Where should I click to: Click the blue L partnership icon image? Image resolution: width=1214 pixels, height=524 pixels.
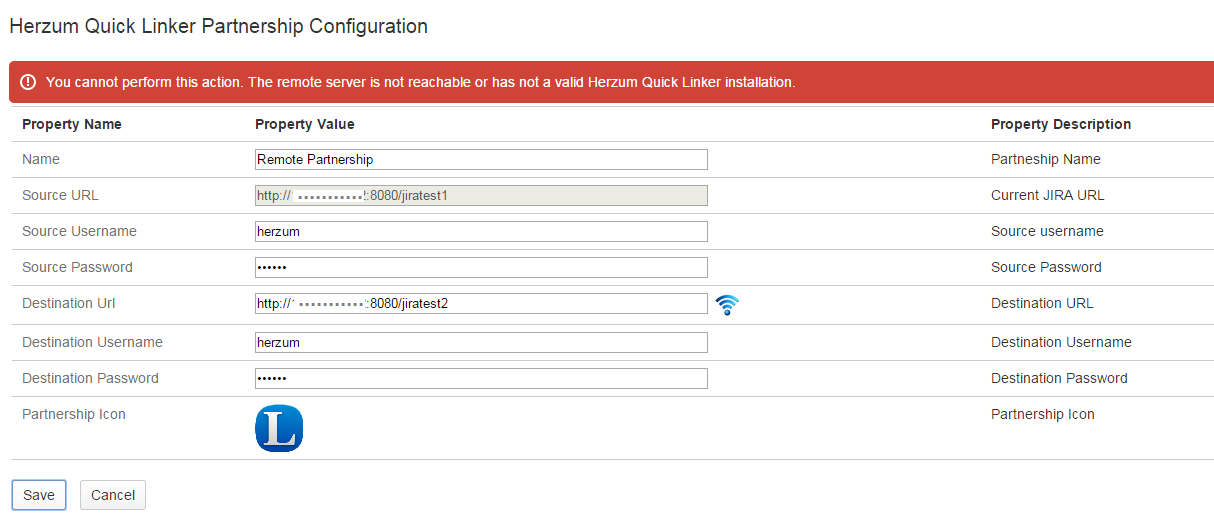(x=279, y=428)
